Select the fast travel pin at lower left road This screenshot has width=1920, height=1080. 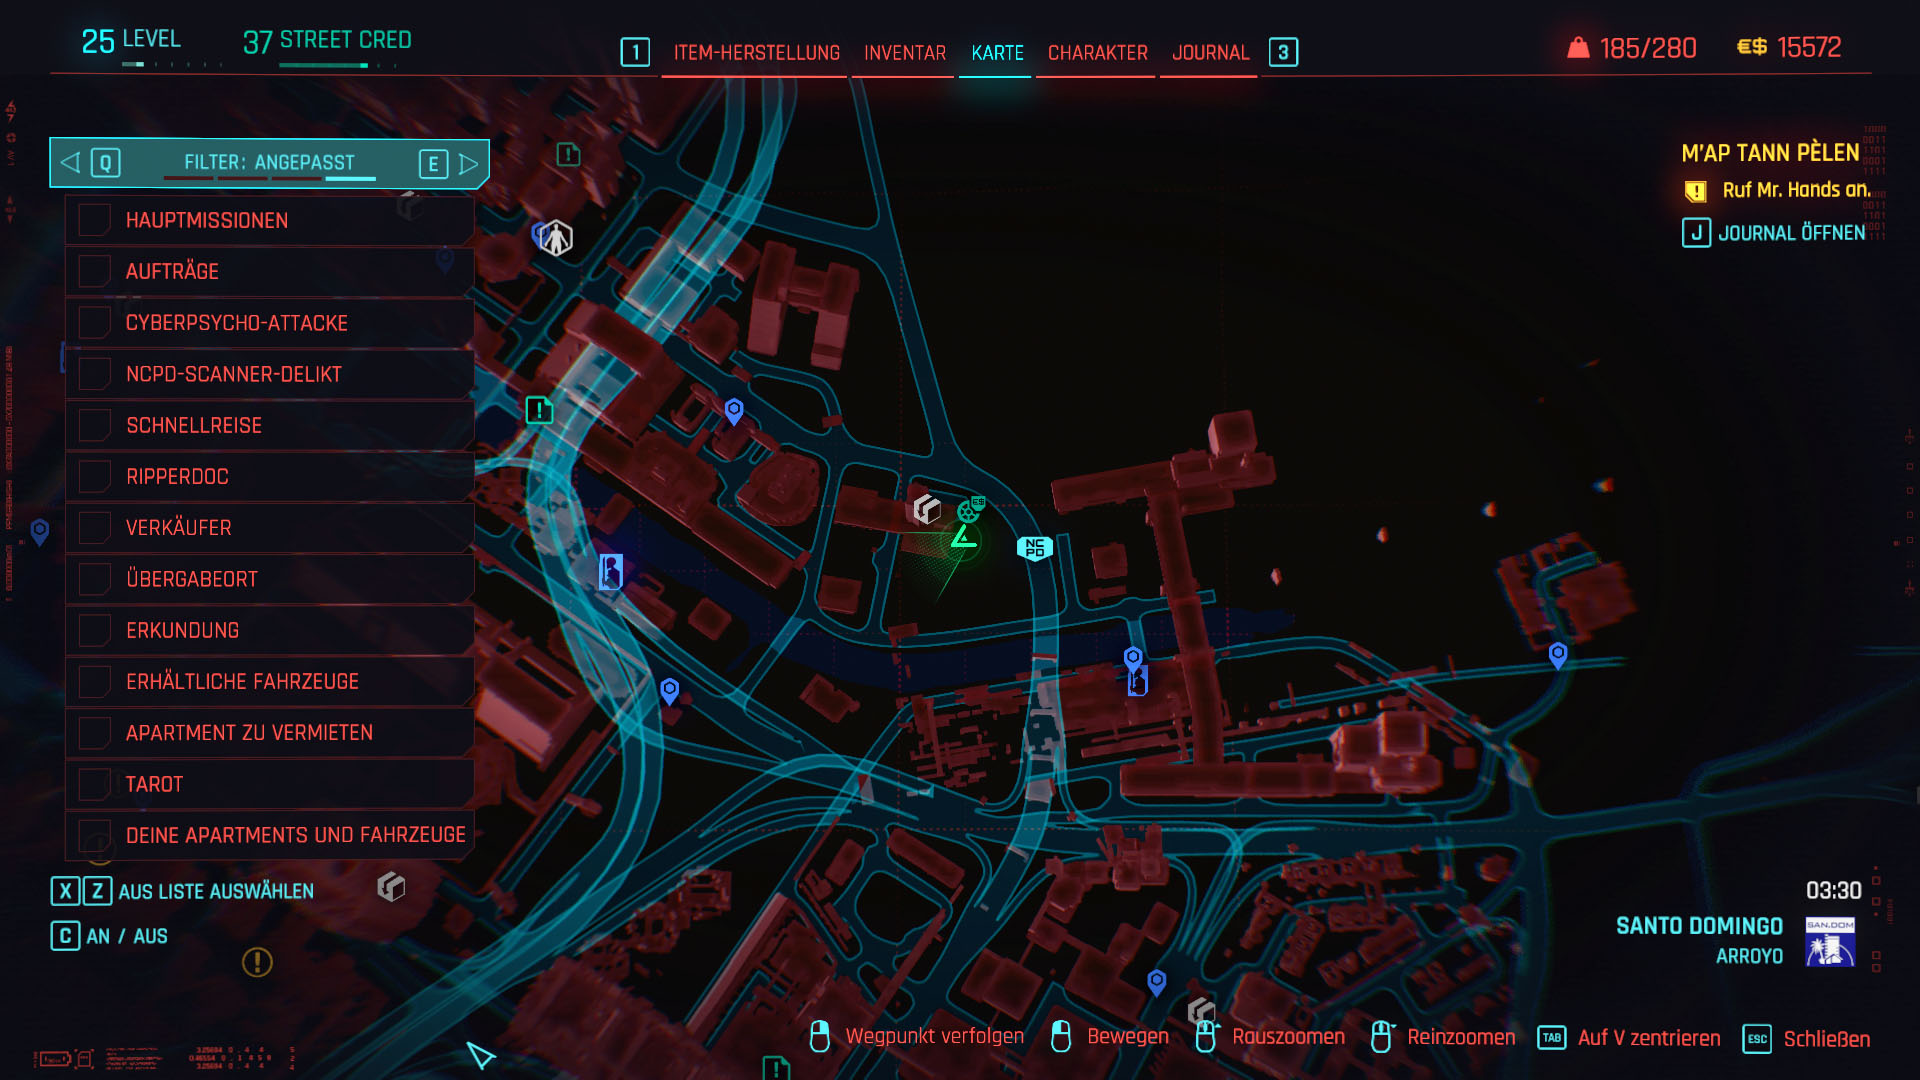pos(670,690)
